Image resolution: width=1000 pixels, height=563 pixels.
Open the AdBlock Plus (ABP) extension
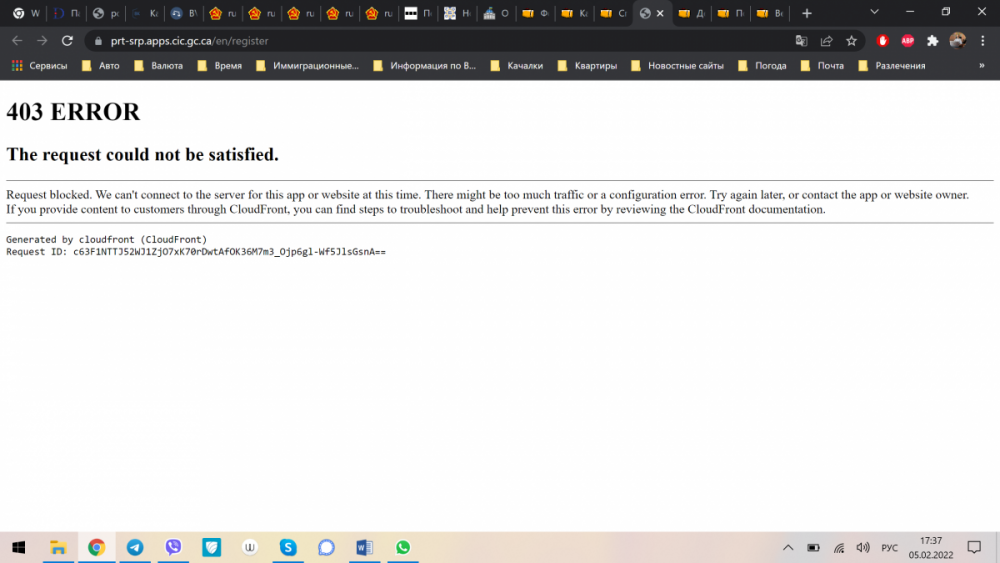pos(907,41)
